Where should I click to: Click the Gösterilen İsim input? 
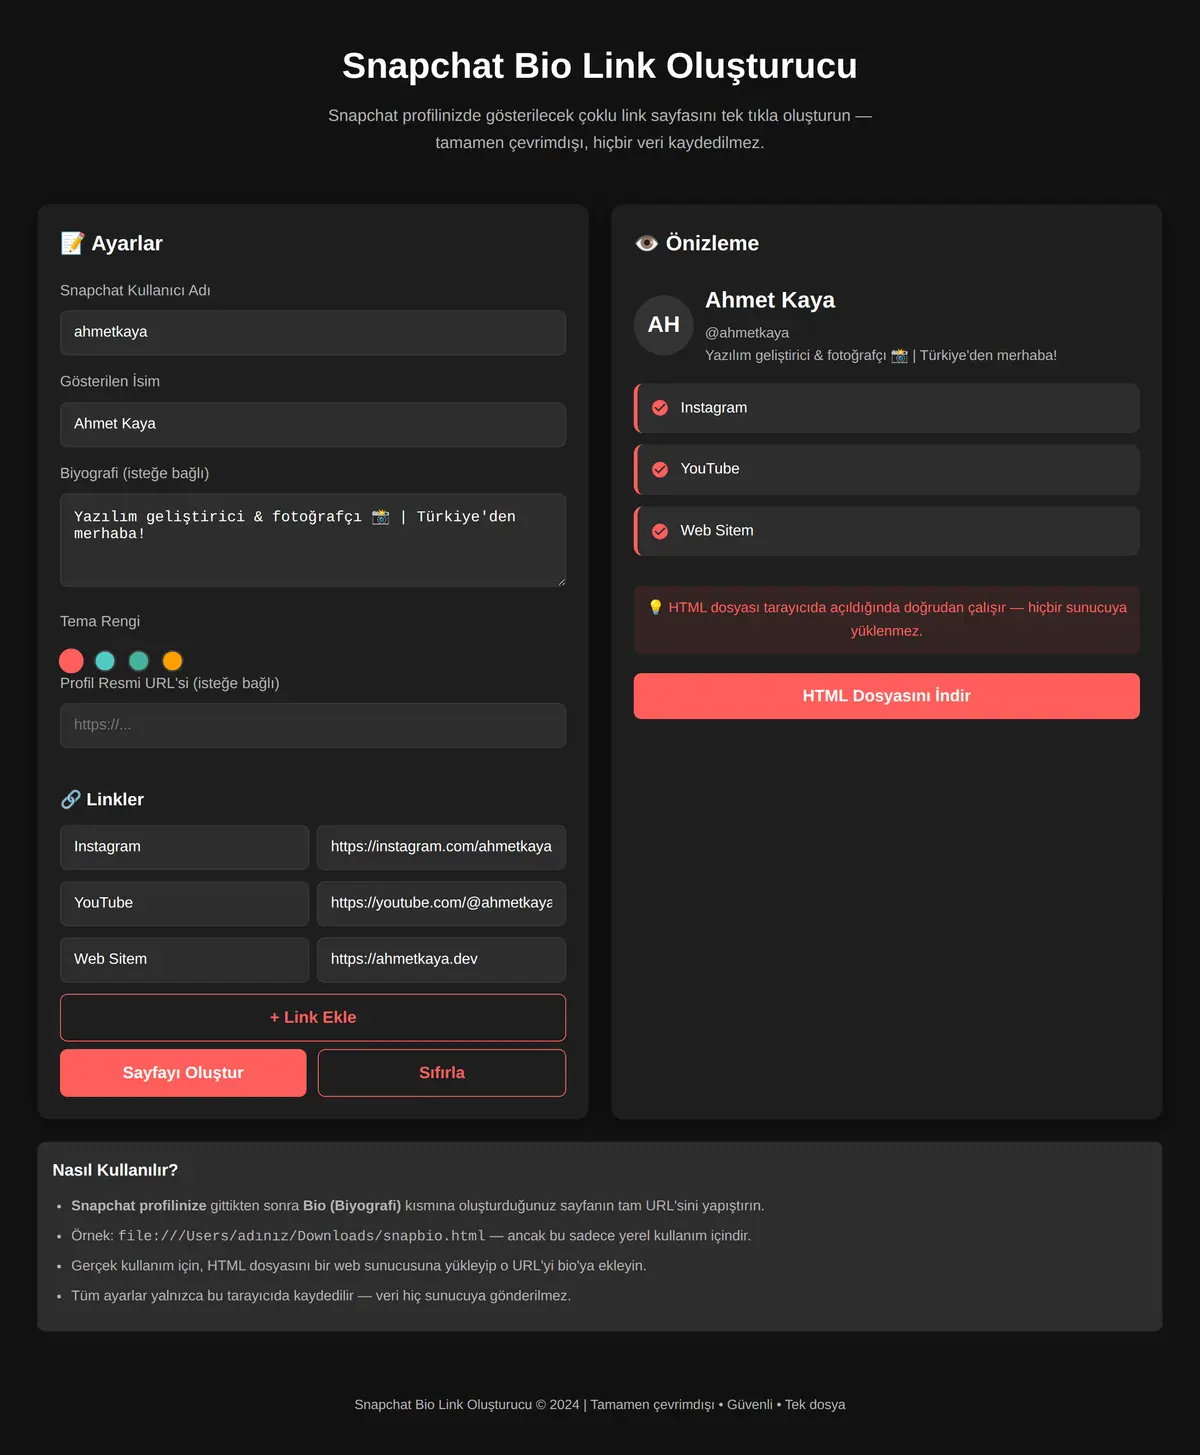click(x=313, y=424)
